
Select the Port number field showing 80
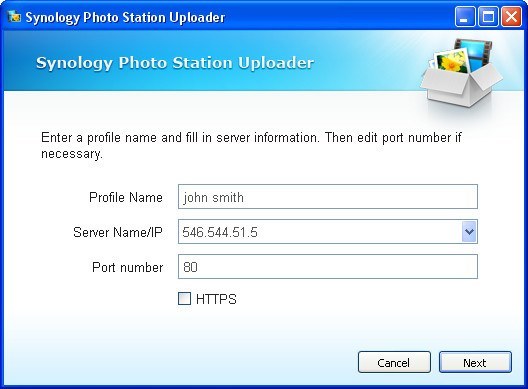328,267
